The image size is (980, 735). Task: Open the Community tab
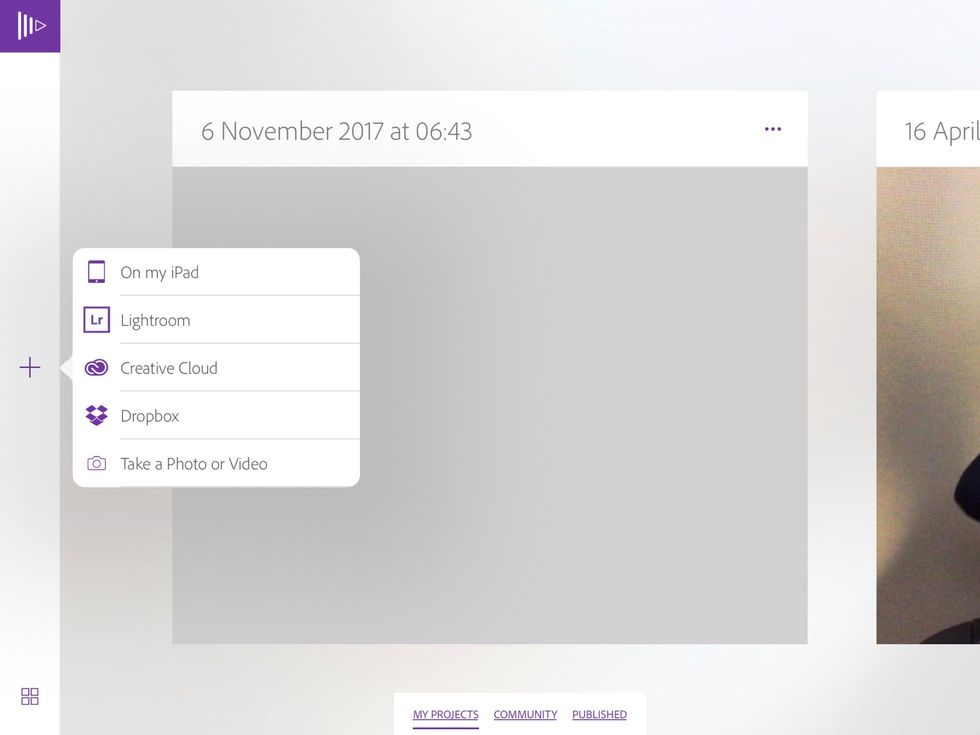[x=525, y=714]
